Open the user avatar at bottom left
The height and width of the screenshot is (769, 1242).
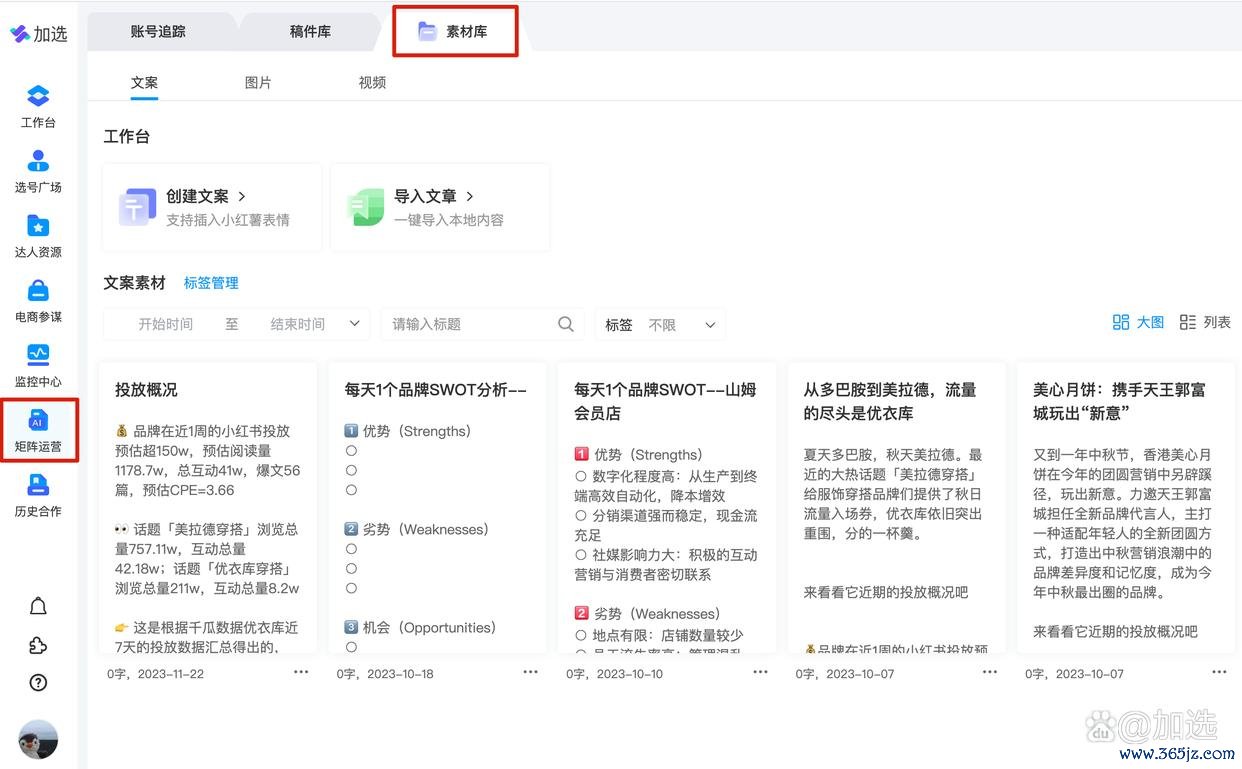[38, 740]
